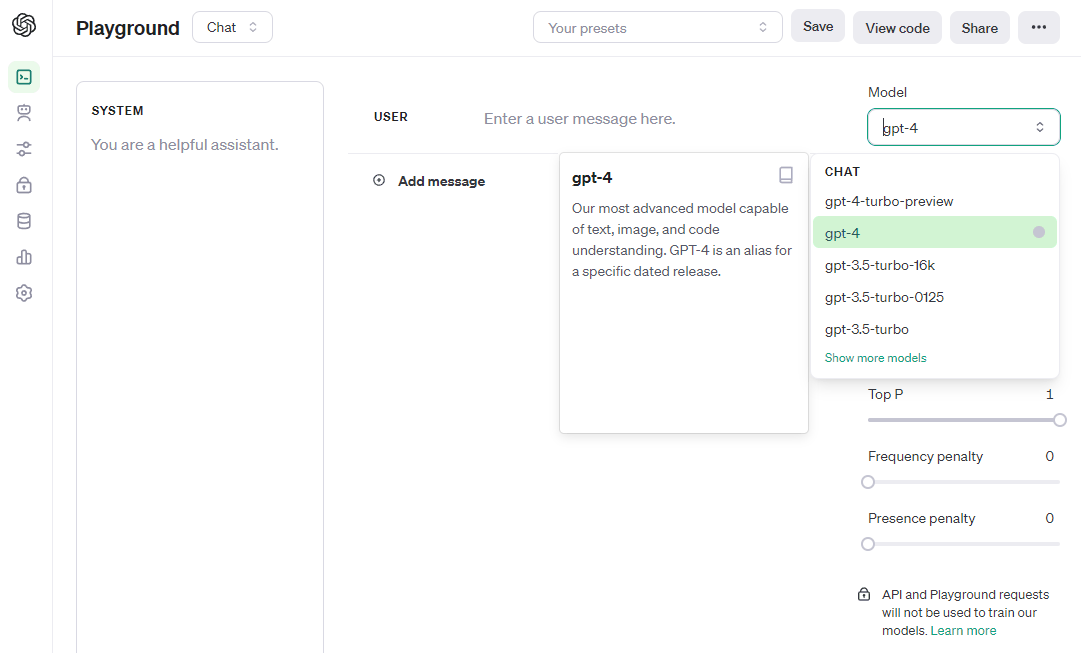Viewport: 1081px width, 653px height.
Task: Click the Frequency penalty slider handle
Action: pyautogui.click(x=868, y=482)
